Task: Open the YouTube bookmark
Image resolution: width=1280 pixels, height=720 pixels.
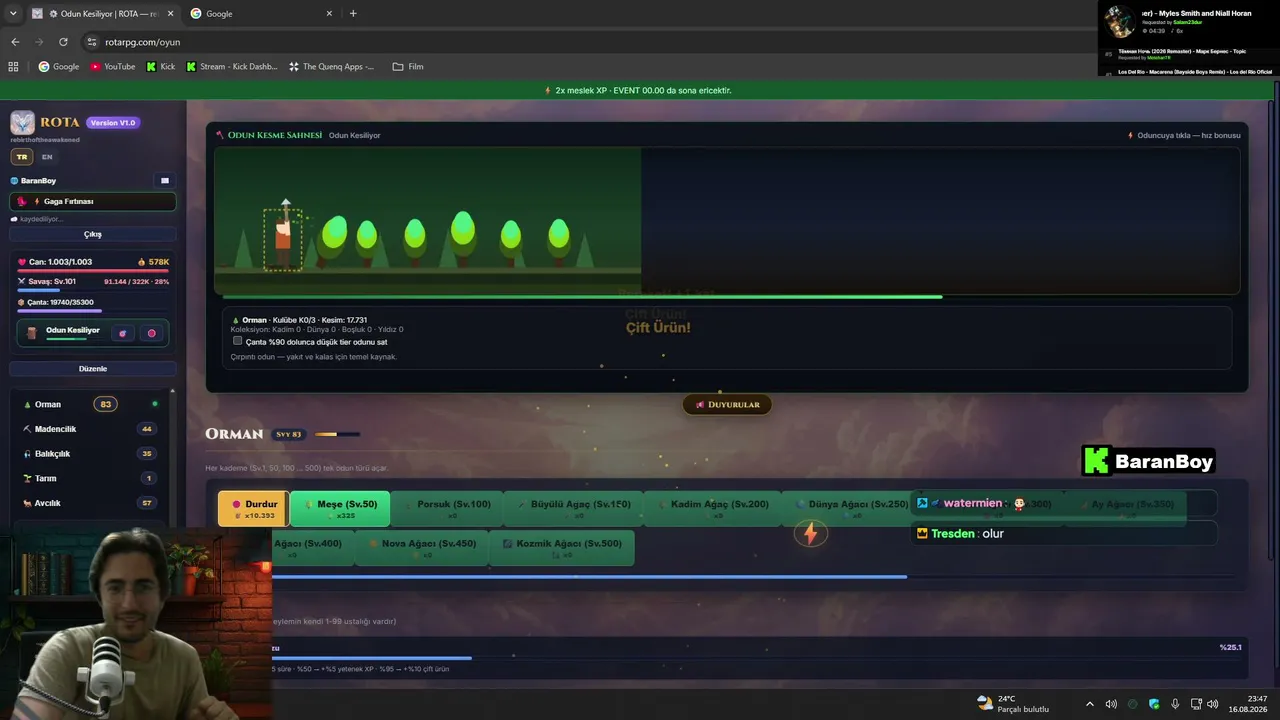Action: pyautogui.click(x=112, y=66)
